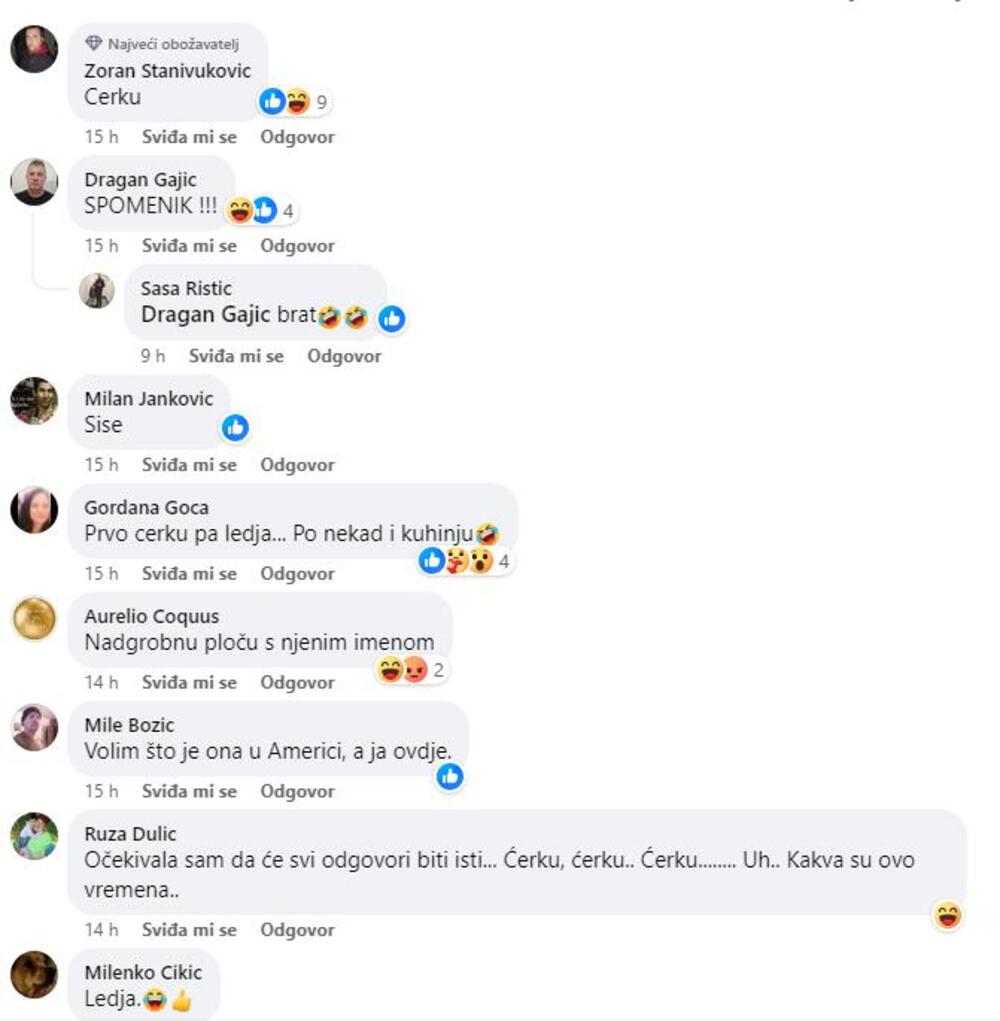The image size is (1000, 1021).
Task: Open reactions on Aurelio Coquus's comment
Action: point(412,669)
